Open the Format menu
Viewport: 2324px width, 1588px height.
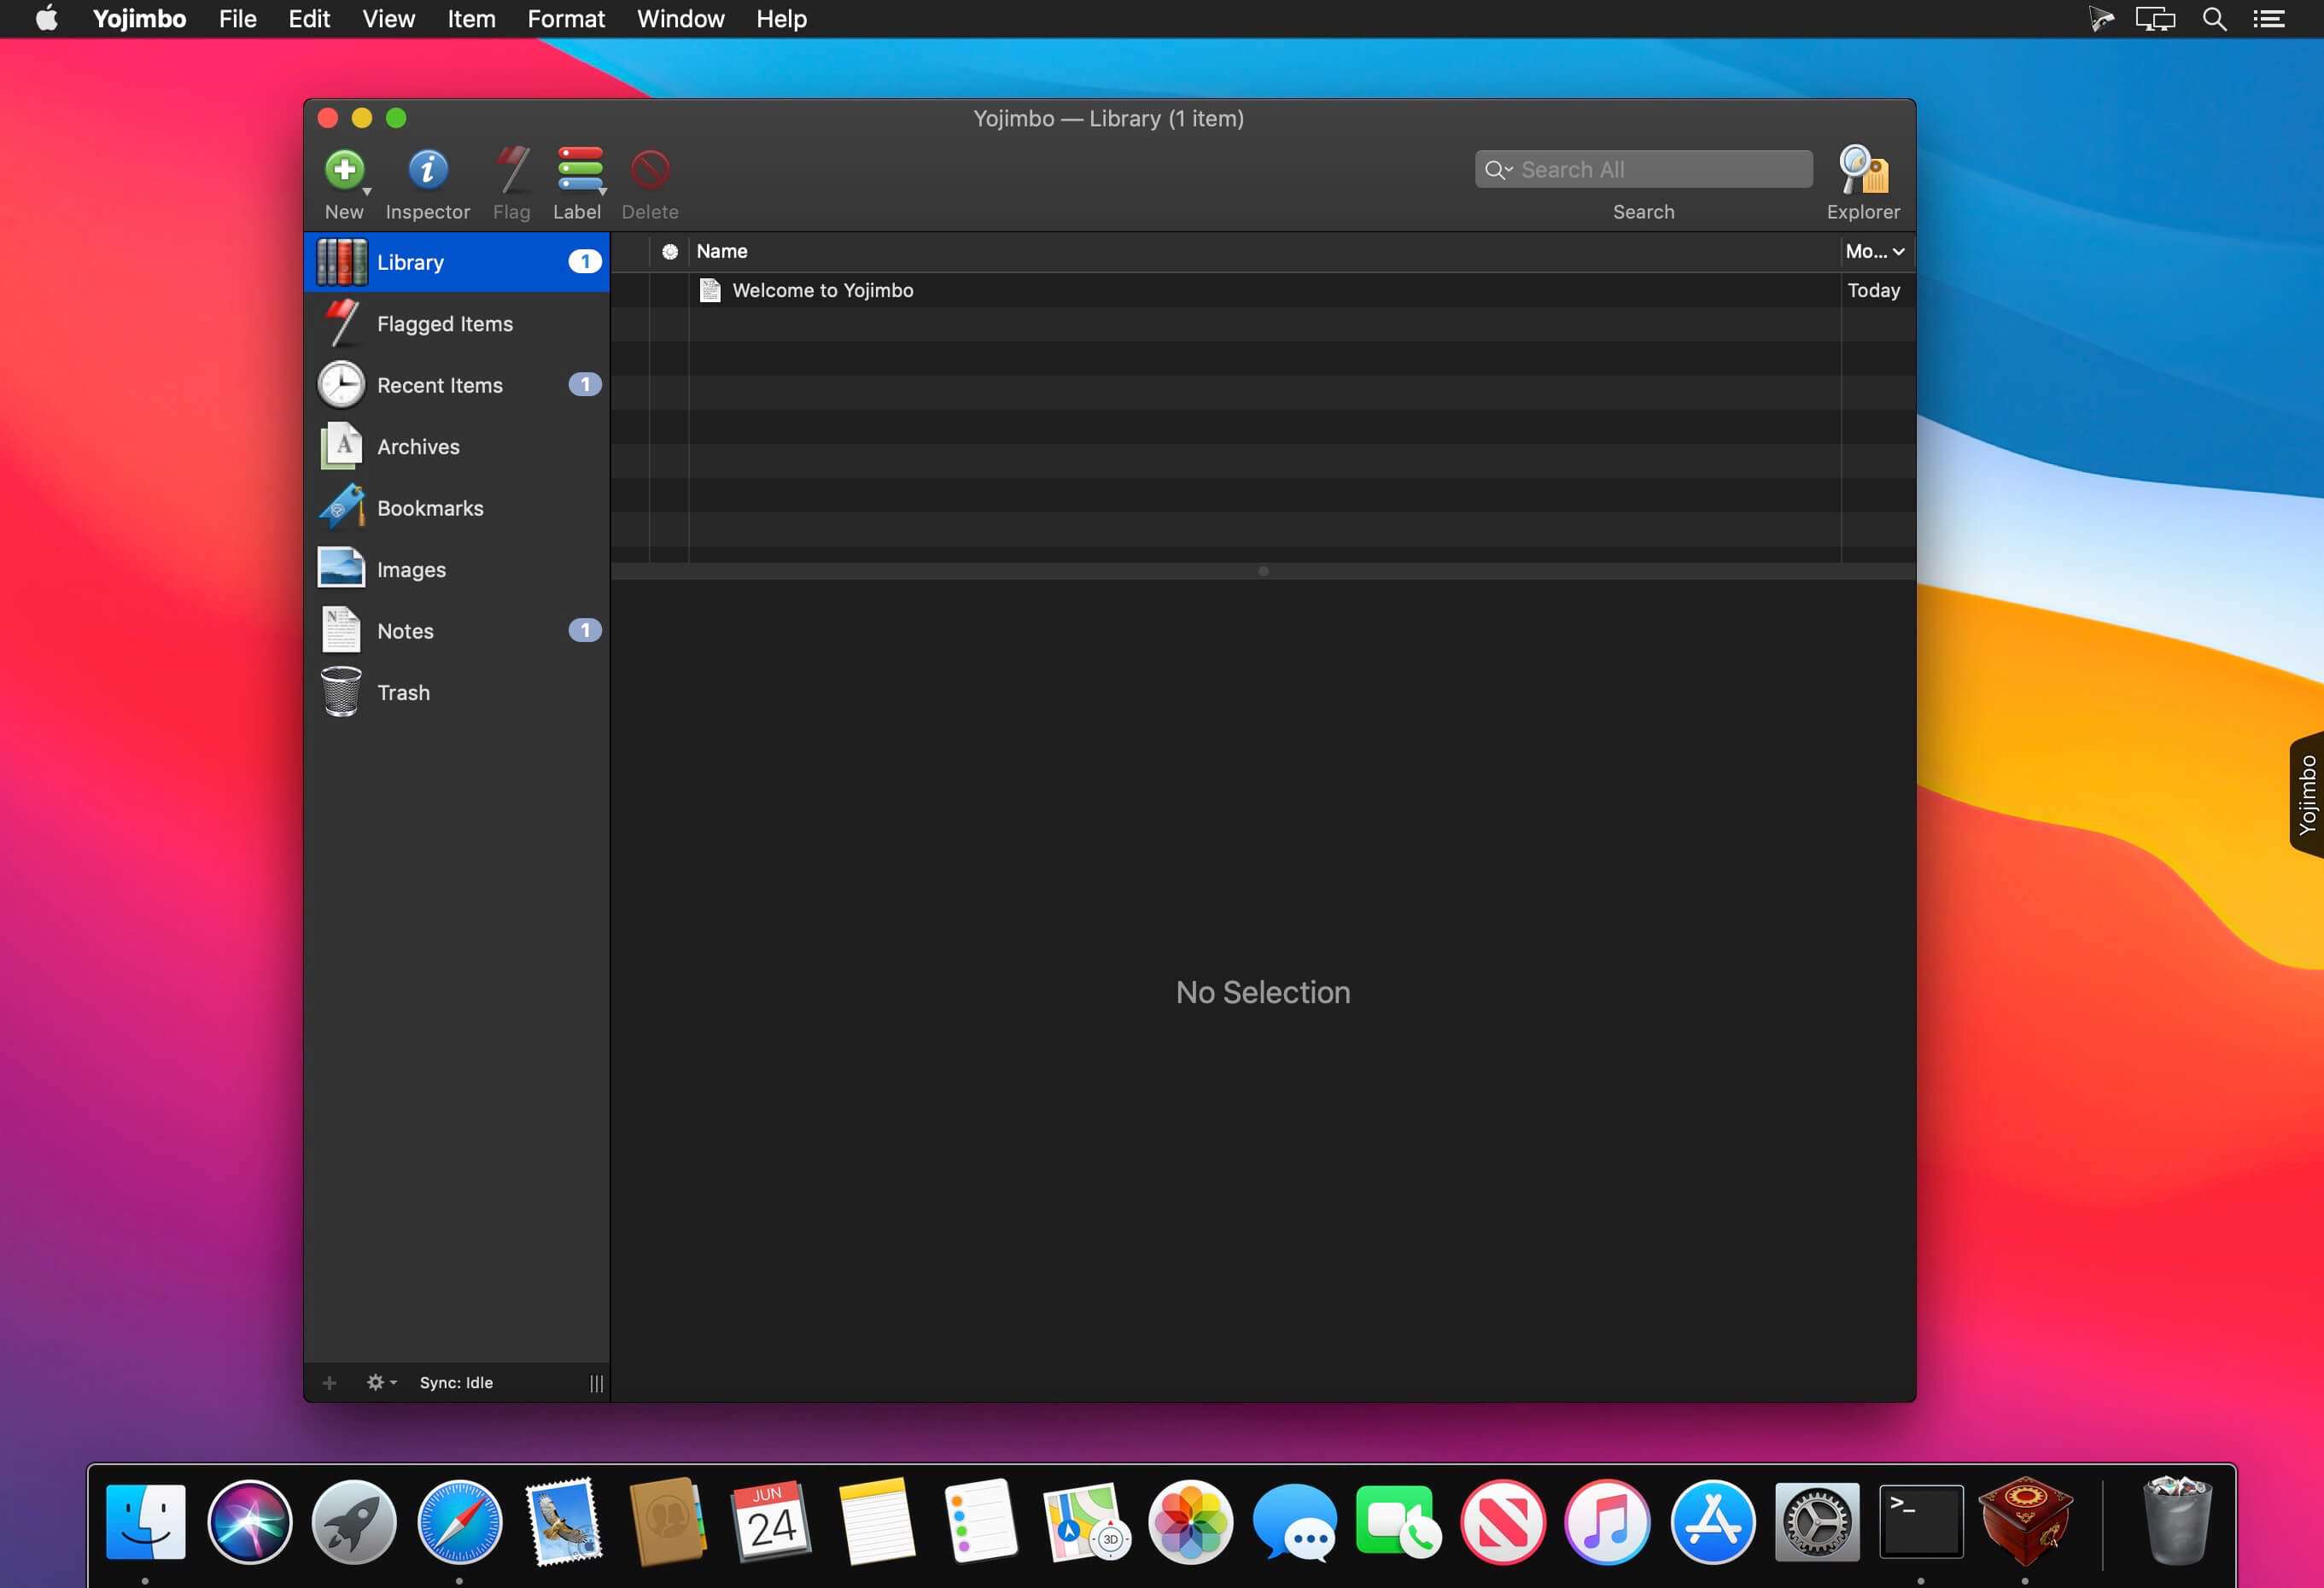(x=566, y=19)
